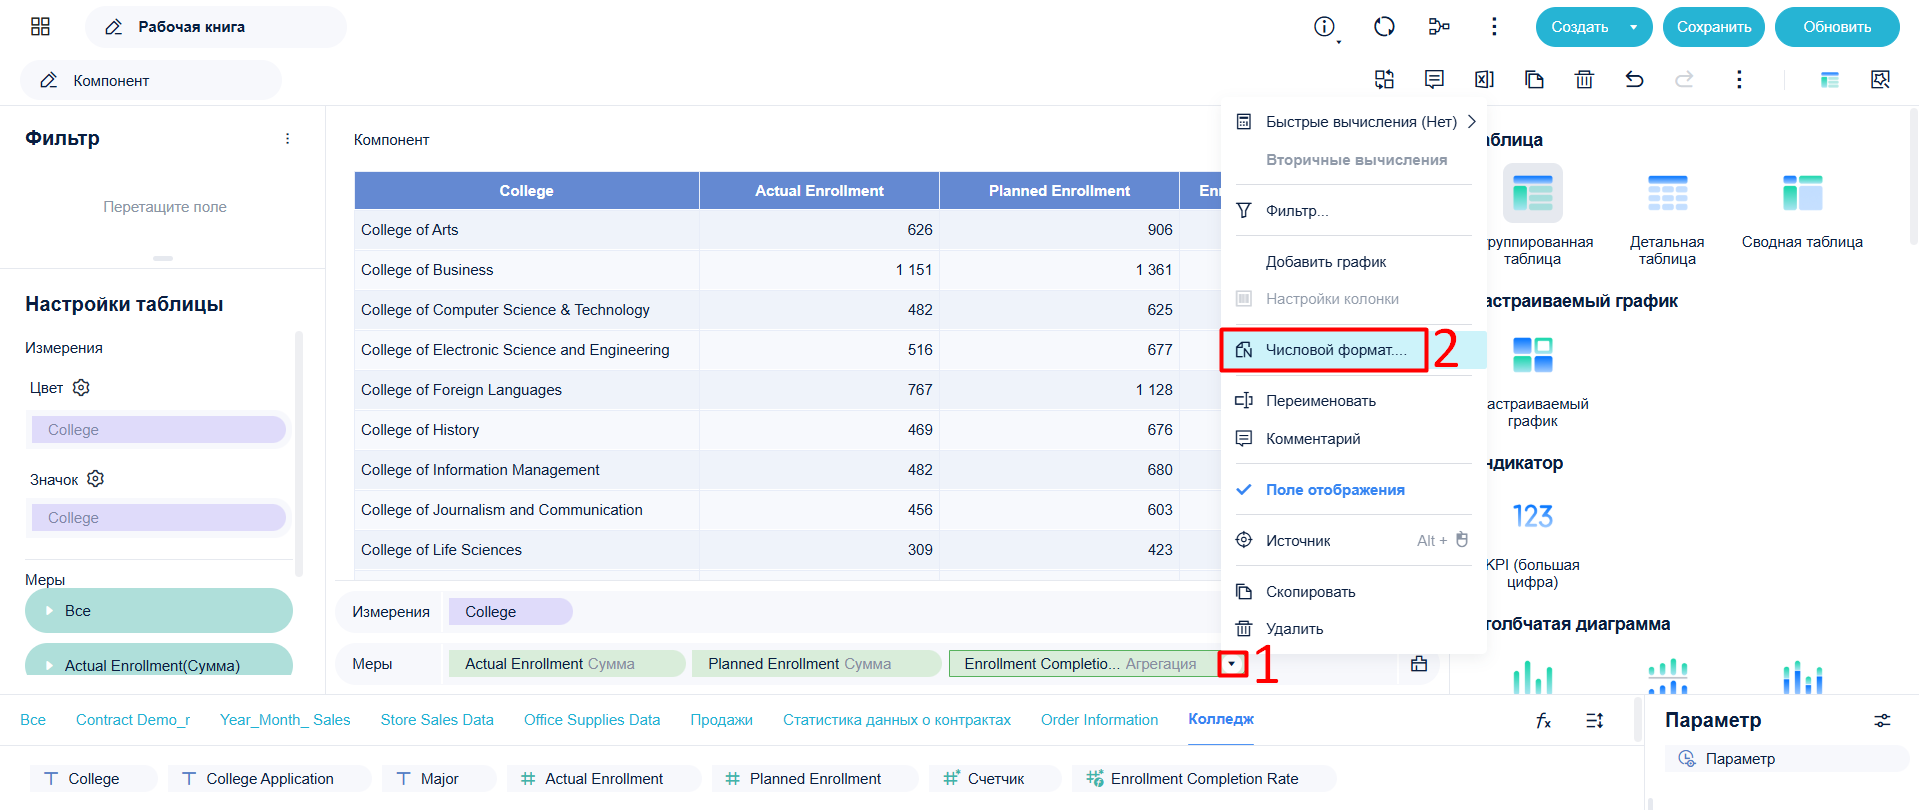Select the Сводная таблица chart type icon
The width and height of the screenshot is (1919, 810).
(x=1802, y=193)
